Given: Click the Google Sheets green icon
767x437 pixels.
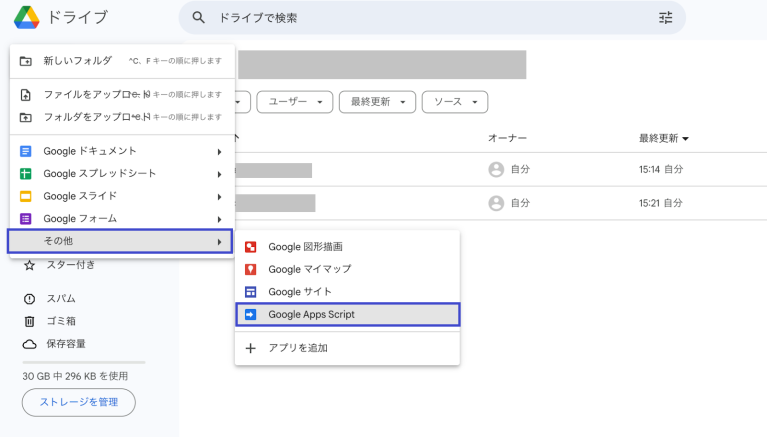Looking at the screenshot, I should [x=25, y=174].
